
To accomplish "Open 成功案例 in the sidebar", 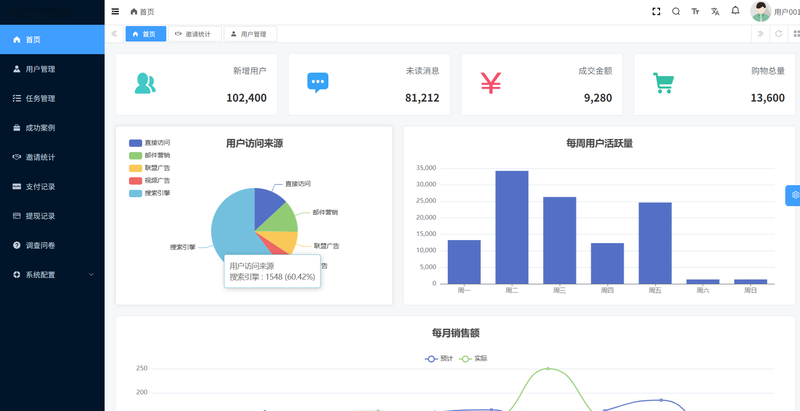I will tap(52, 127).
